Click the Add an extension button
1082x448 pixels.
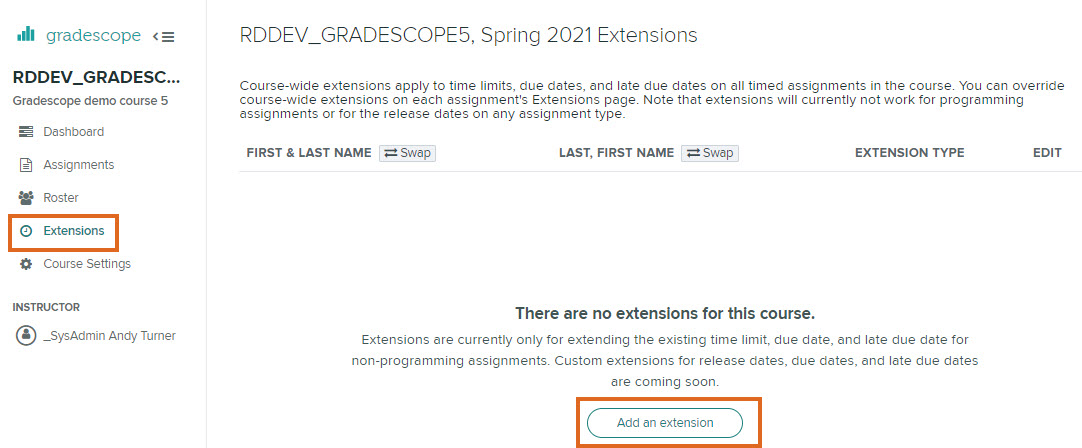tap(665, 422)
